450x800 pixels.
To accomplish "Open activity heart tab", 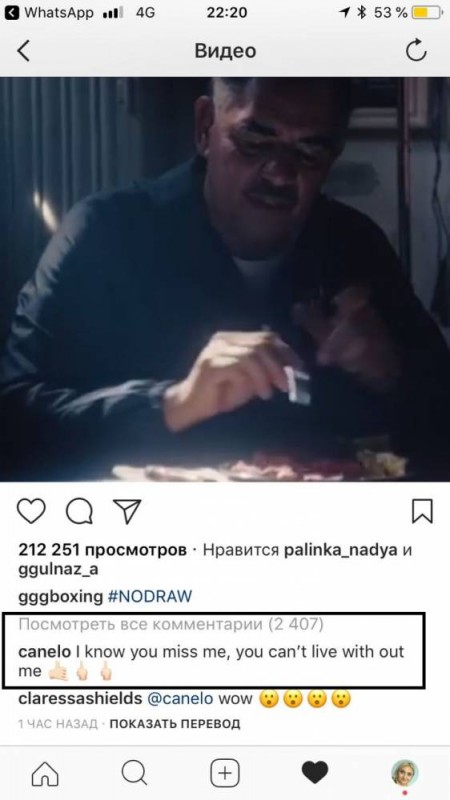I will pyautogui.click(x=315, y=773).
